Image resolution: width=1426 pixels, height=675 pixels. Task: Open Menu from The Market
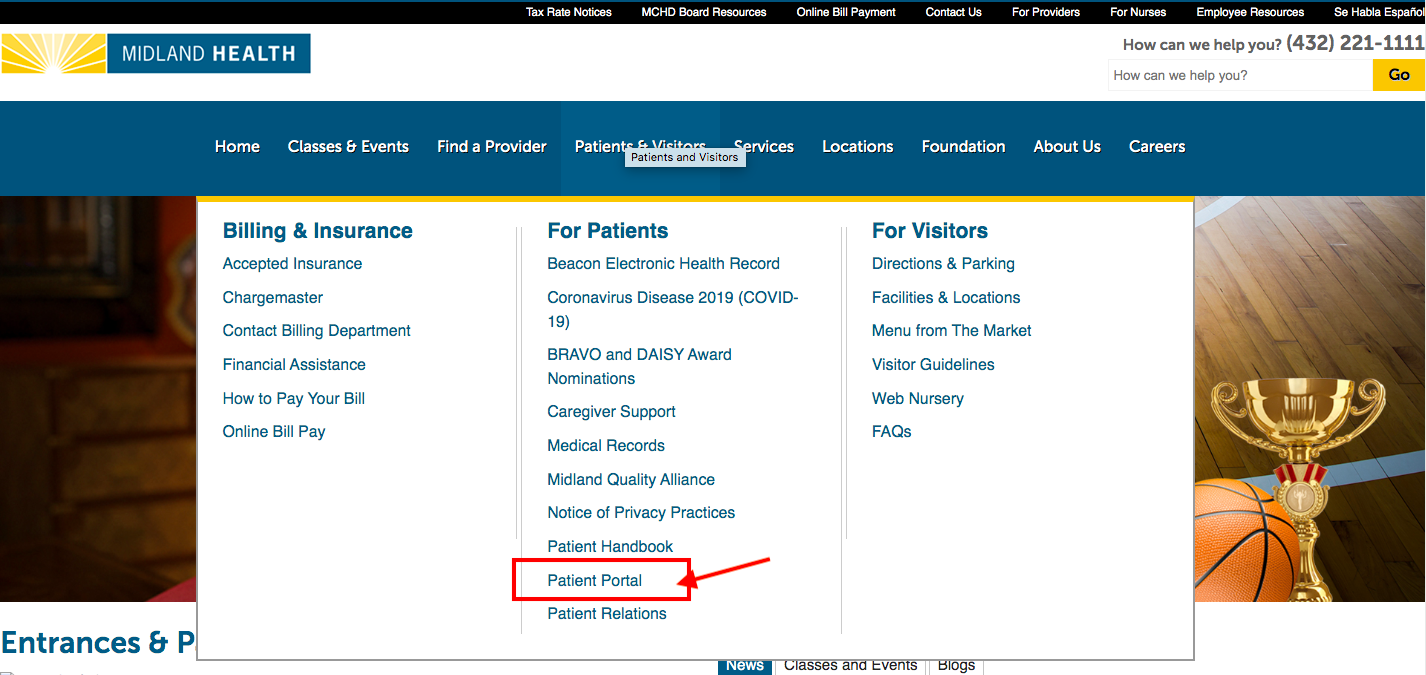[951, 331]
